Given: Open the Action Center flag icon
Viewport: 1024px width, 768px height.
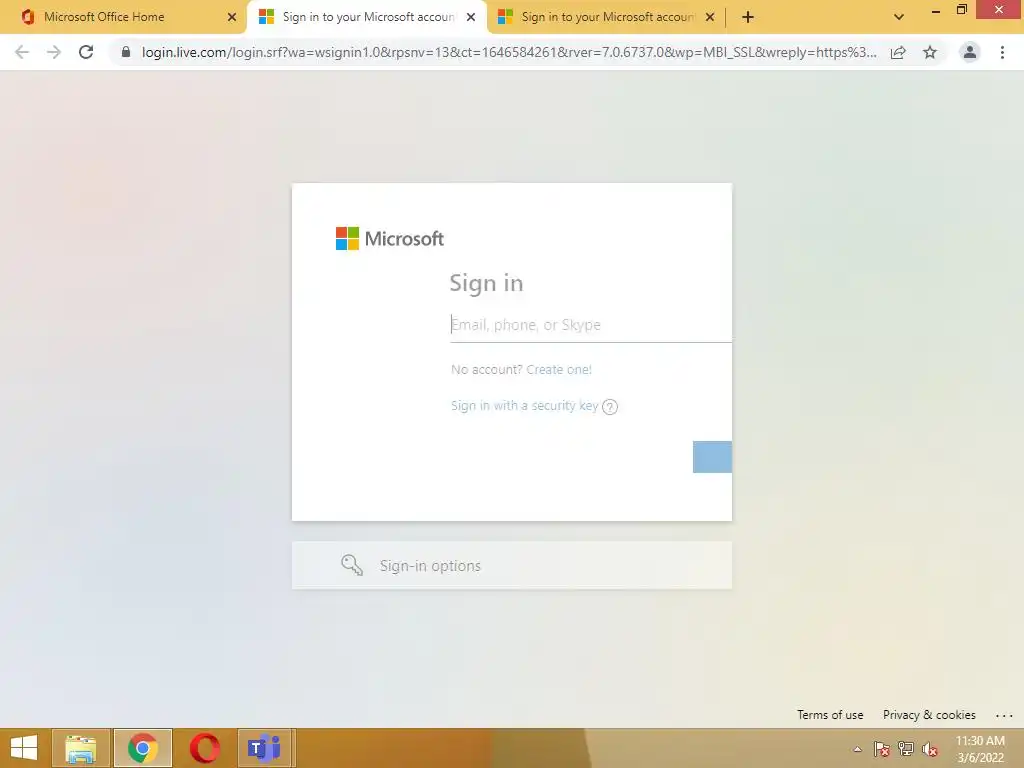Looking at the screenshot, I should pos(882,749).
